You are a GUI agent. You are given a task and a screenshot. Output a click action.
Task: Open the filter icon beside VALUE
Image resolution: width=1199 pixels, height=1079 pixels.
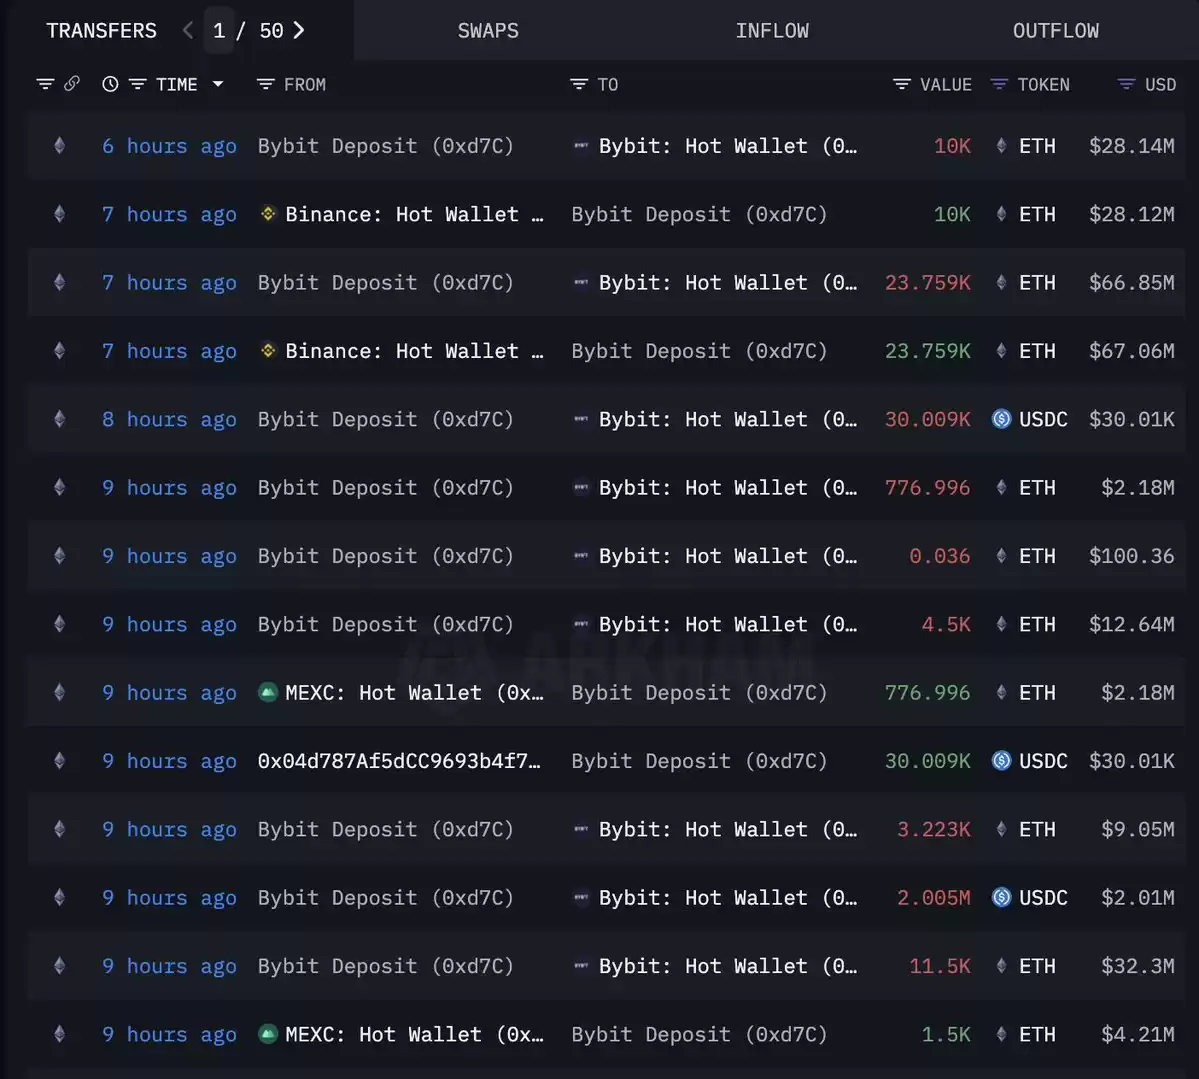coord(902,84)
